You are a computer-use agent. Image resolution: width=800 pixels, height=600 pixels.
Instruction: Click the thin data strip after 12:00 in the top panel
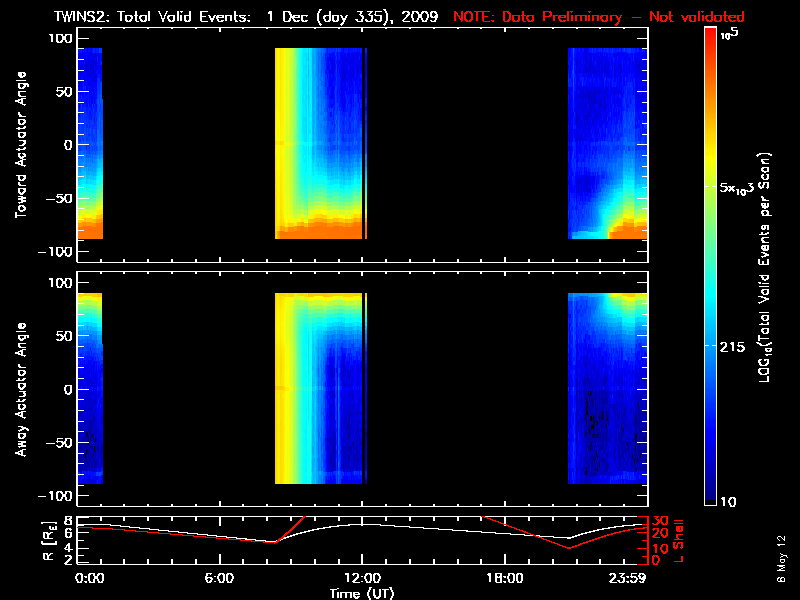coord(366,143)
